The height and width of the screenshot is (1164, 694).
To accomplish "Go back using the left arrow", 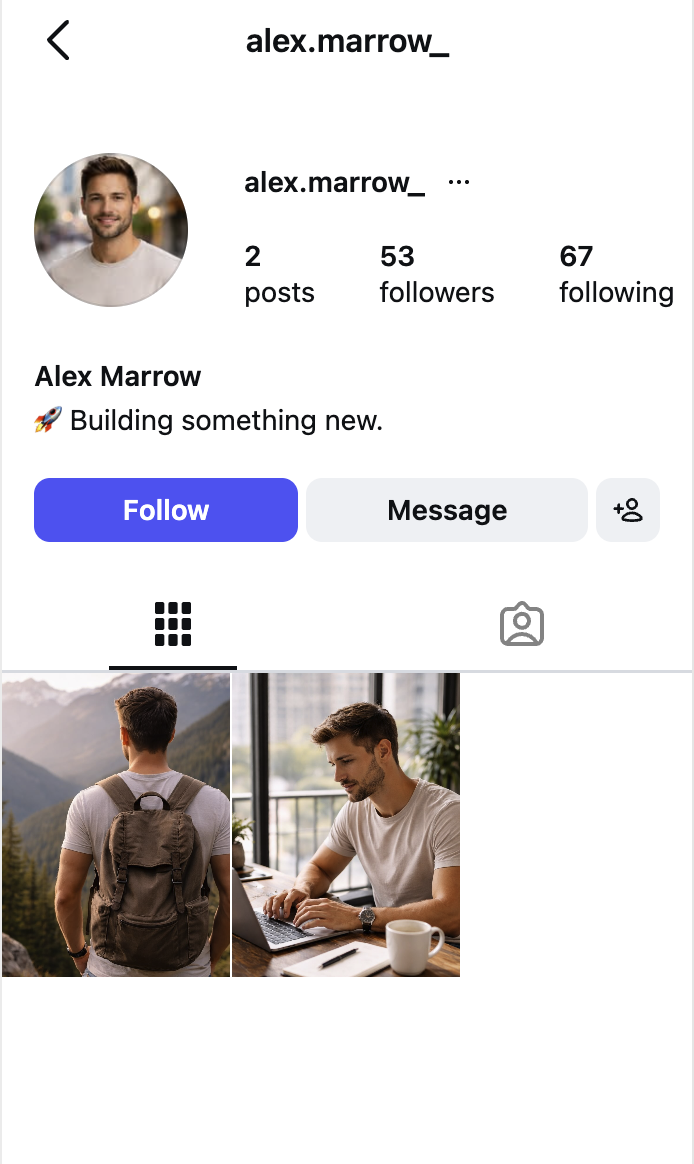I will 58,42.
